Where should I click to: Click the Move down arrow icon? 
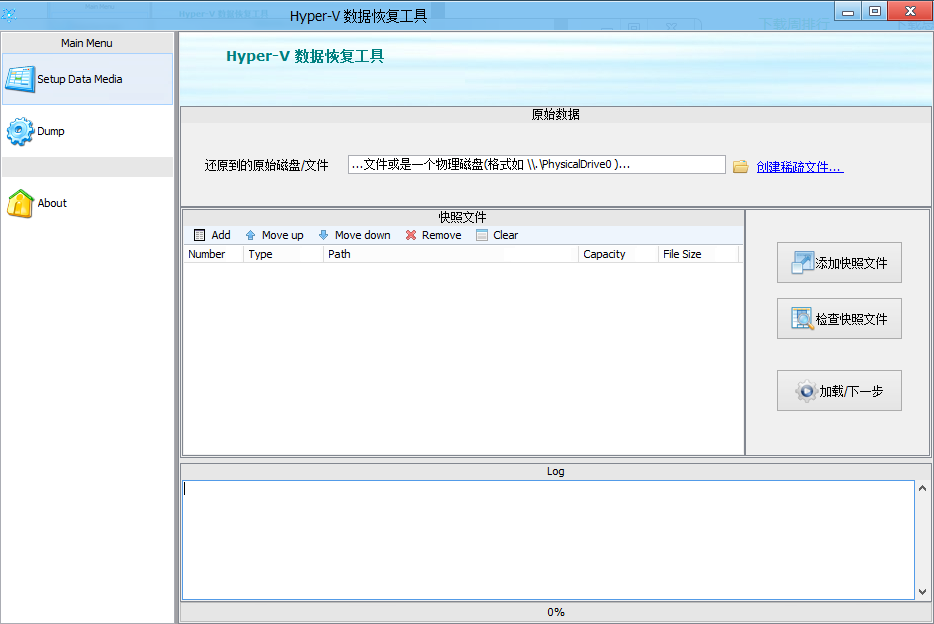point(323,235)
